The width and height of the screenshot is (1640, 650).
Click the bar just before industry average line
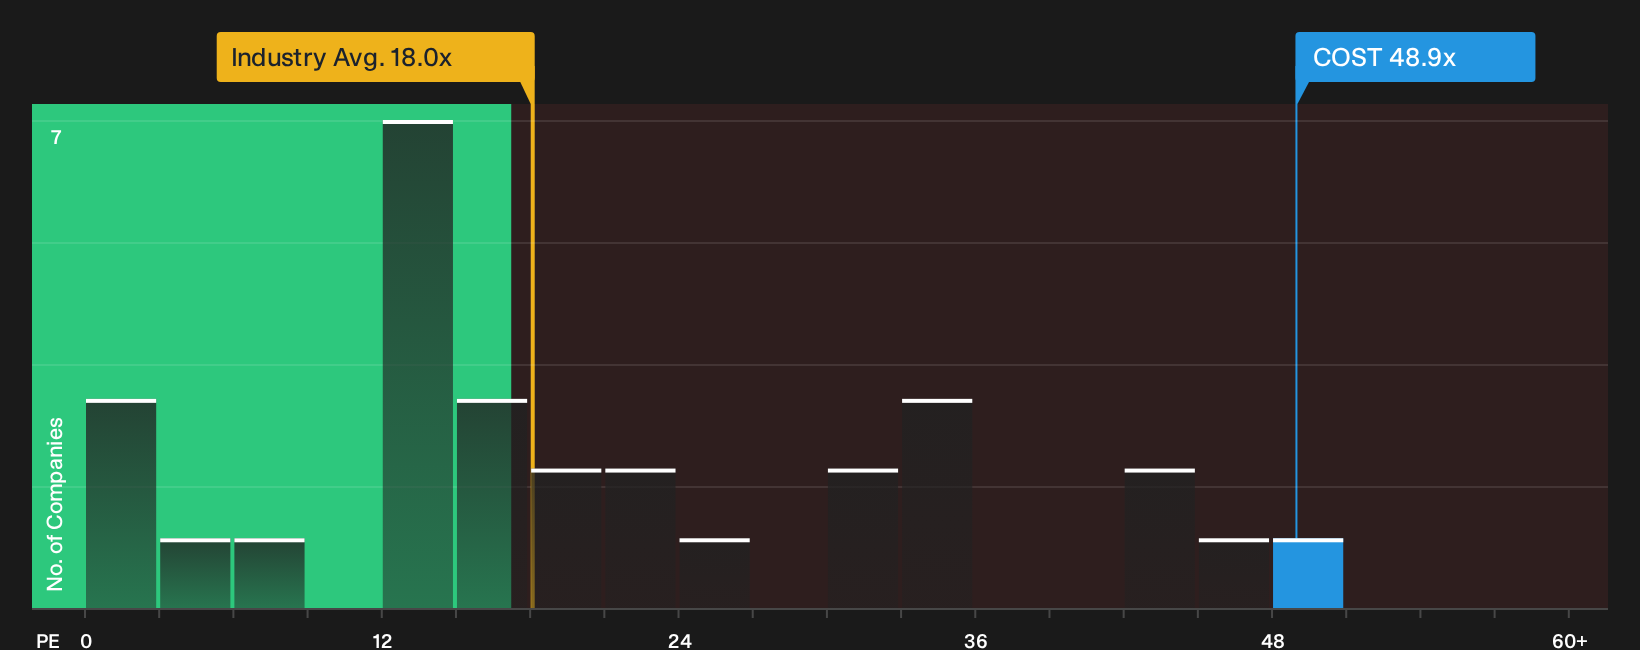[x=492, y=503]
